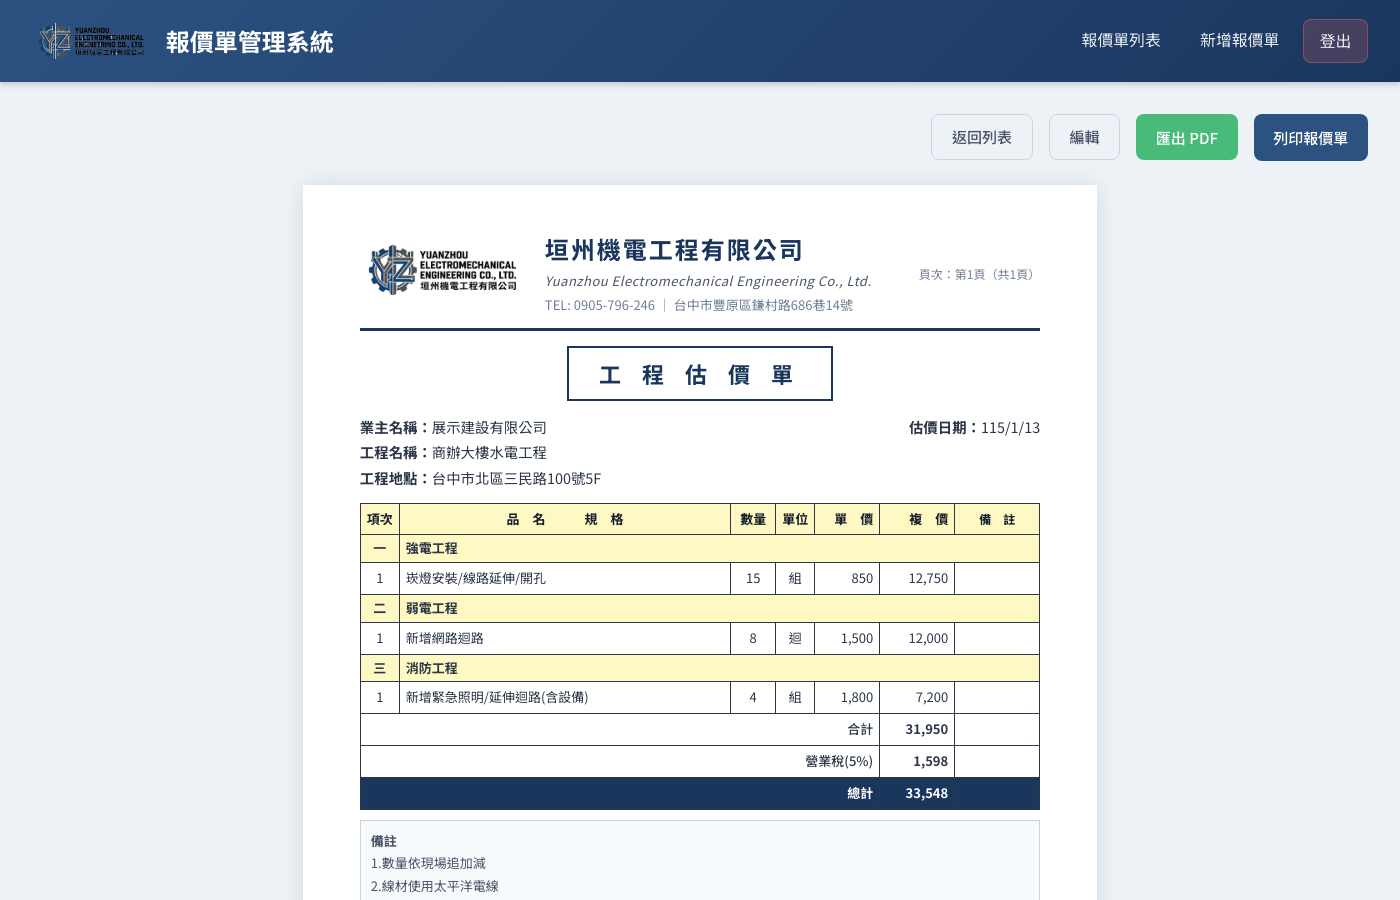The image size is (1400, 900).
Task: Click 列印報價單 to print the quotation
Action: coord(1311,138)
